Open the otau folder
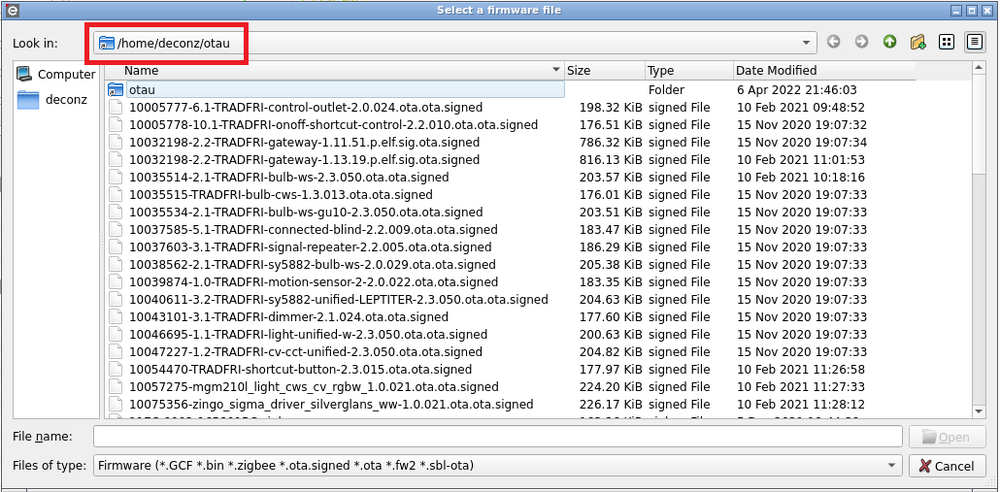Viewport: 1000px width, 492px height. (141, 90)
